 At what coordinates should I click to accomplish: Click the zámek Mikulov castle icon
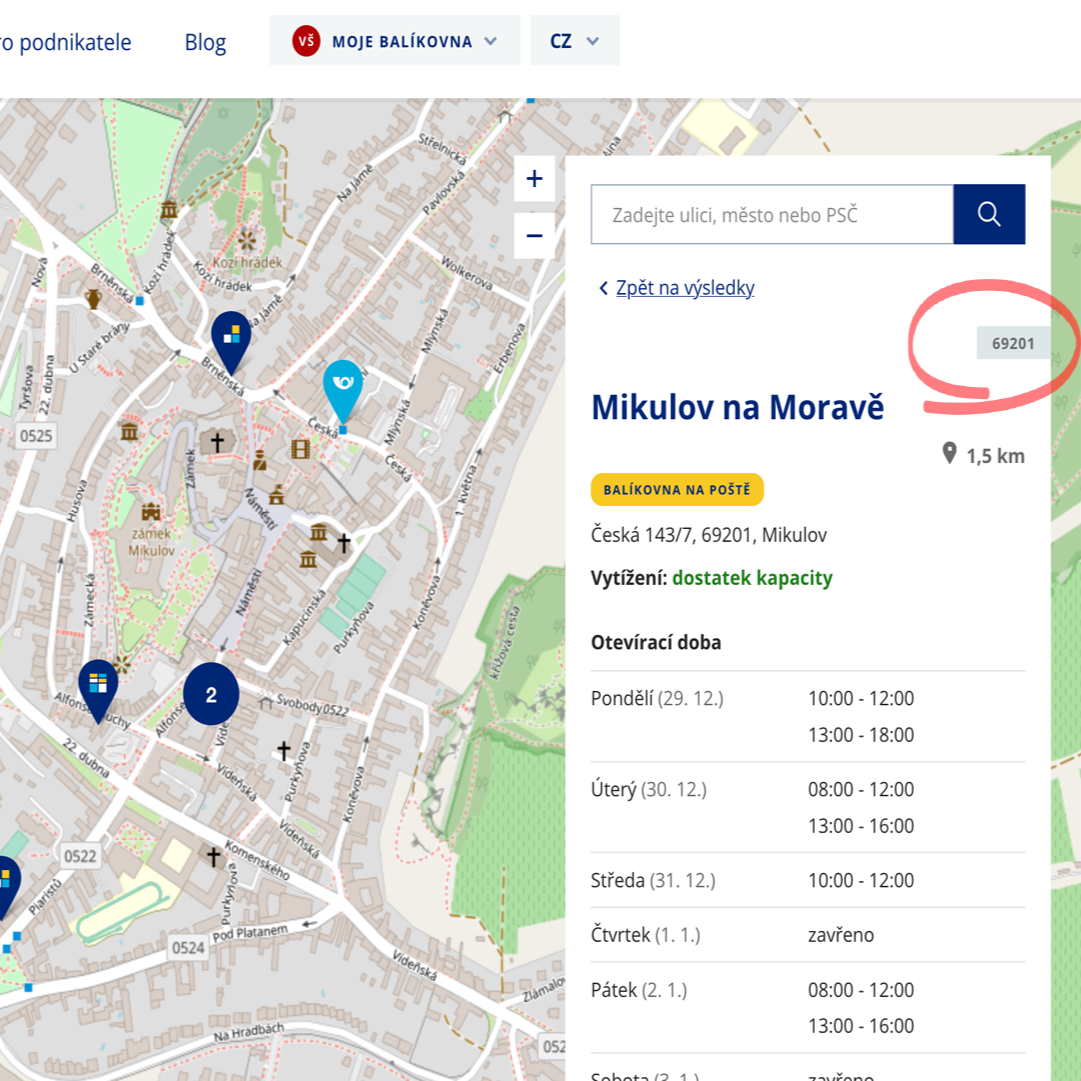click(x=151, y=512)
